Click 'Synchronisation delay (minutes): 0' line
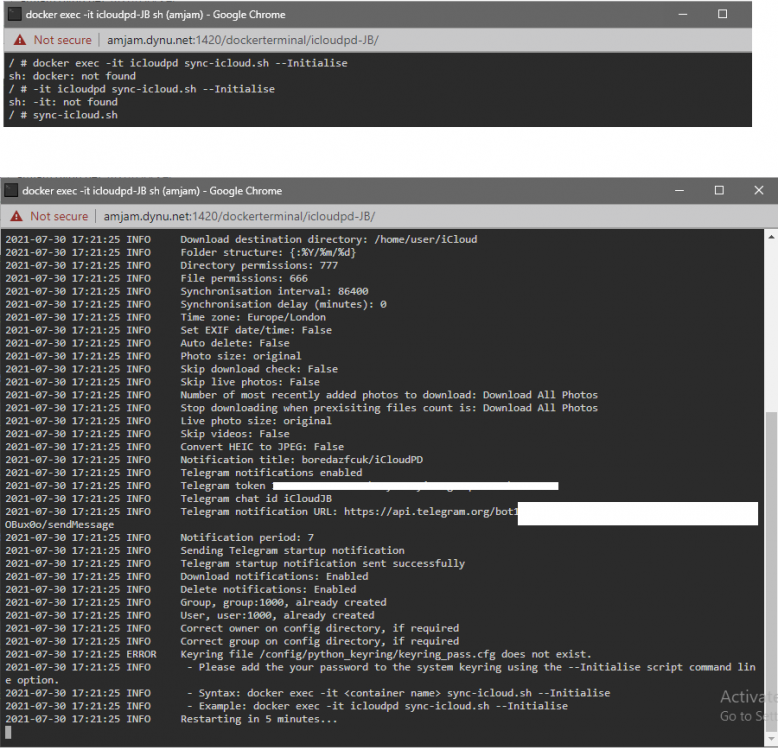This screenshot has height=750, width=778. coord(283,304)
